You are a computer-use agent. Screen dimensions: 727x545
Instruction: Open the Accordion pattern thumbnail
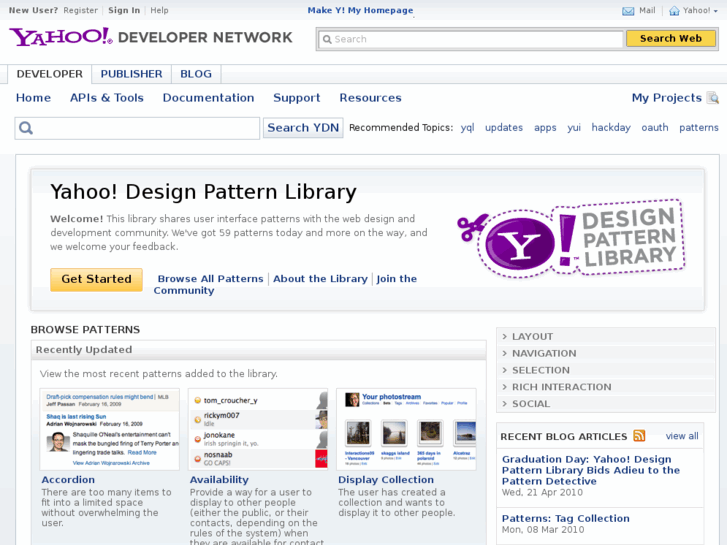(110, 430)
